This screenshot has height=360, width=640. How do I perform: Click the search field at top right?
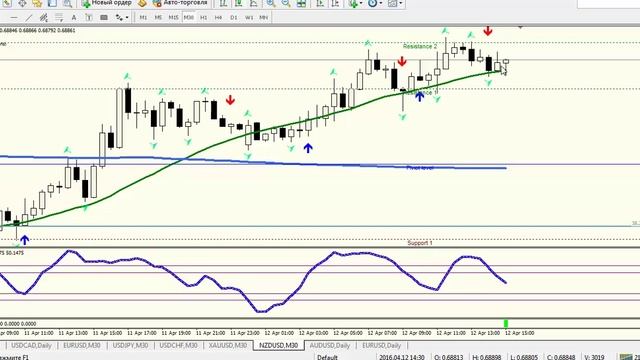pyautogui.click(x=608, y=3)
